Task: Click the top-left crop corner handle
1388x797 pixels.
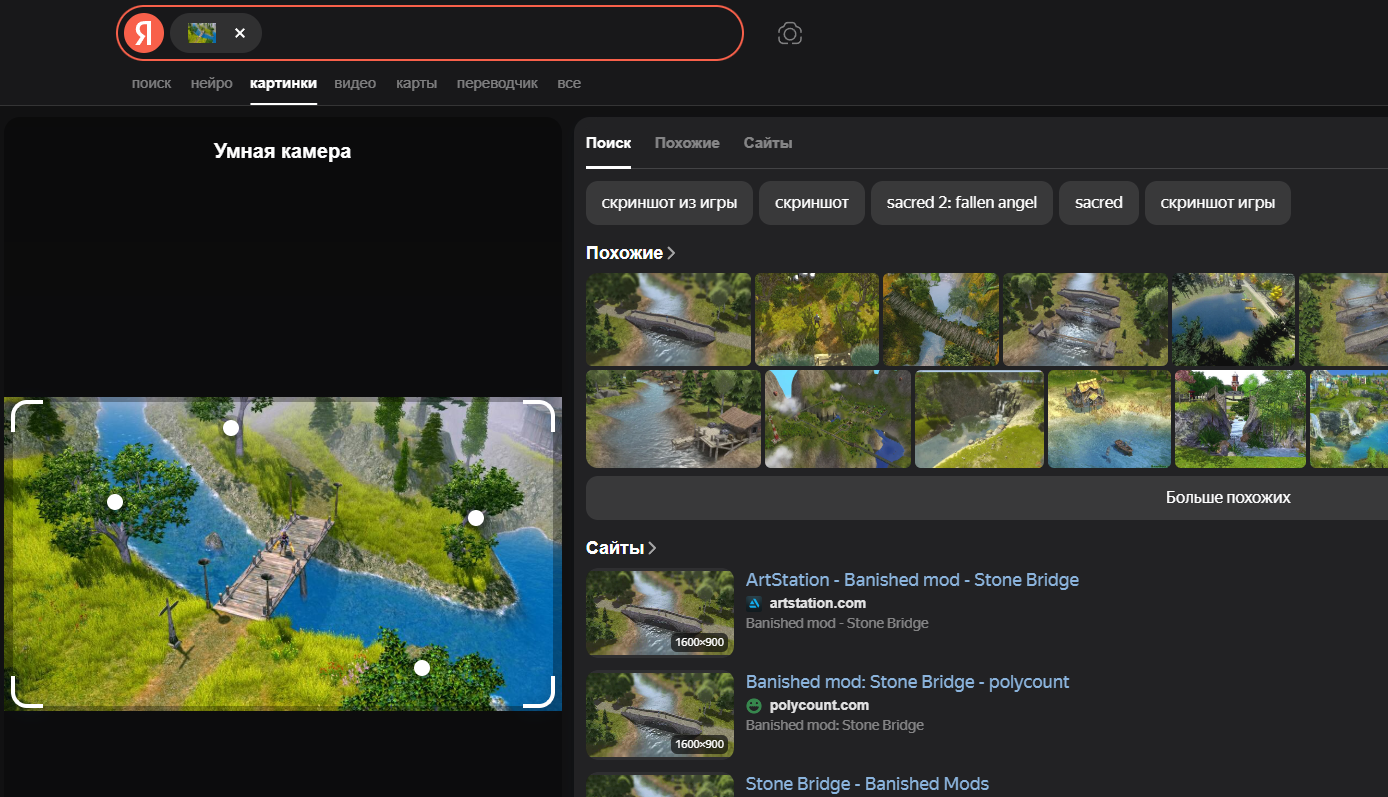Action: pyautogui.click(x=26, y=415)
